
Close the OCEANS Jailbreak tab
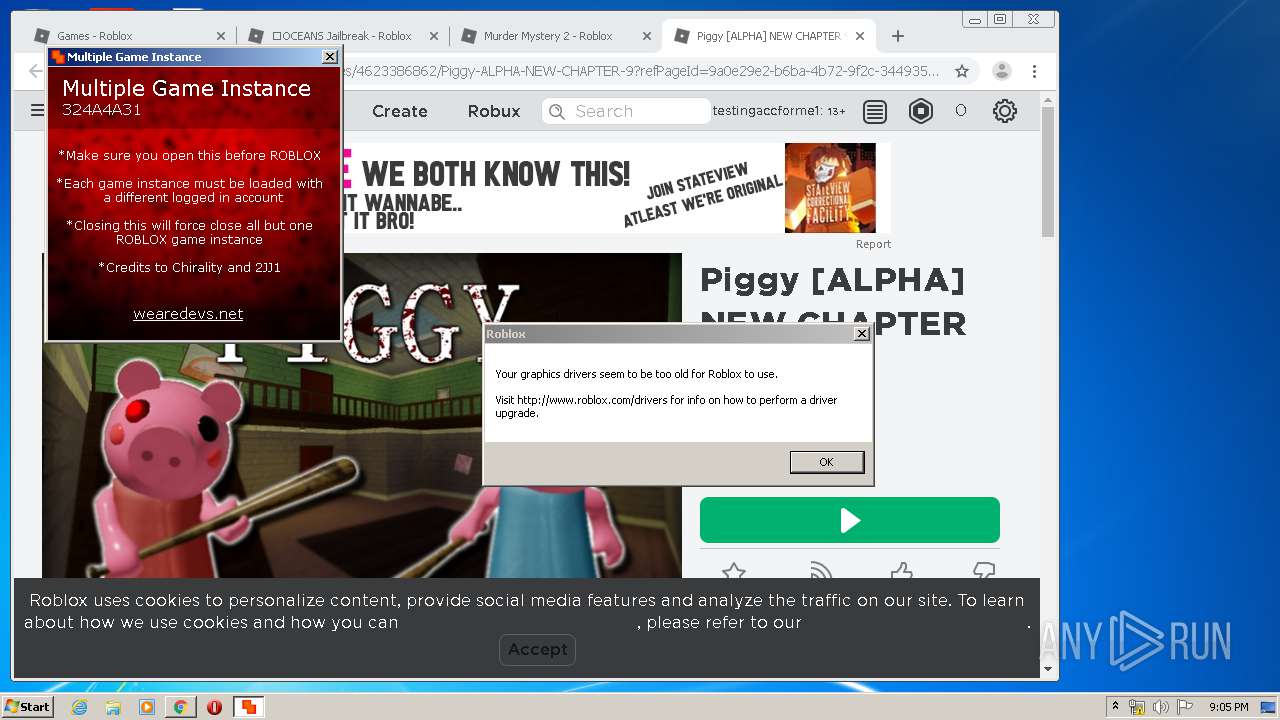[x=434, y=36]
